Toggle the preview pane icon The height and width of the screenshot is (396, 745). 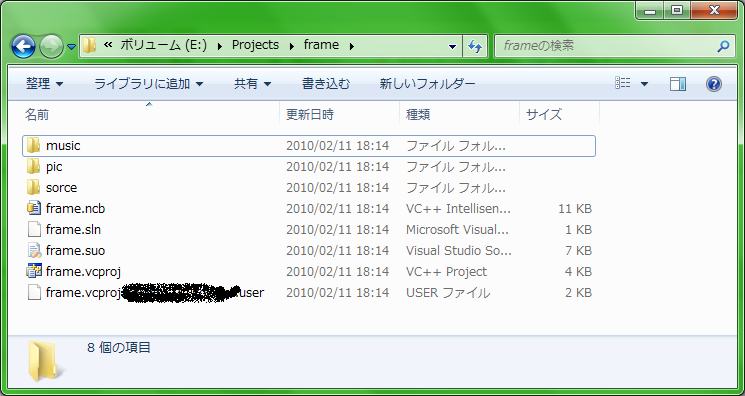pos(678,84)
